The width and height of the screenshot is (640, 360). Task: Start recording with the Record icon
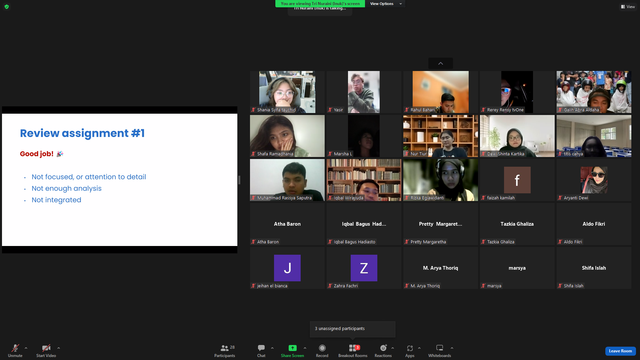click(322, 348)
